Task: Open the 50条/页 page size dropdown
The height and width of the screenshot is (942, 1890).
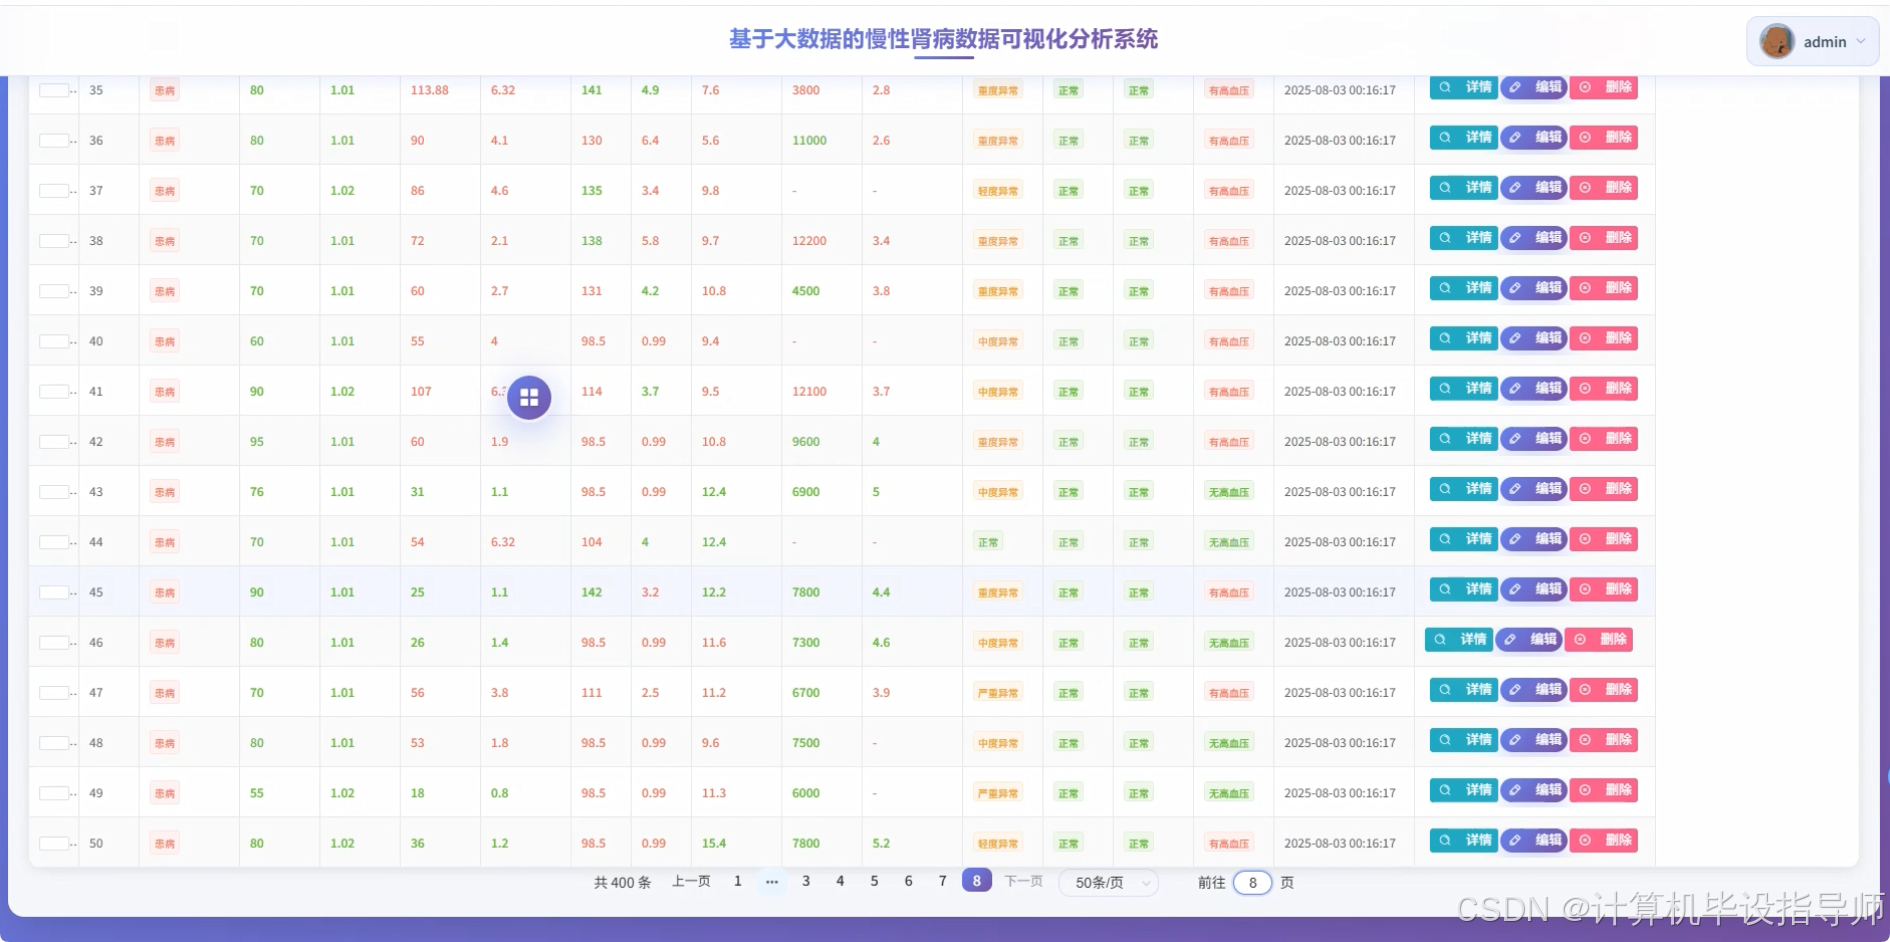Action: [1110, 883]
